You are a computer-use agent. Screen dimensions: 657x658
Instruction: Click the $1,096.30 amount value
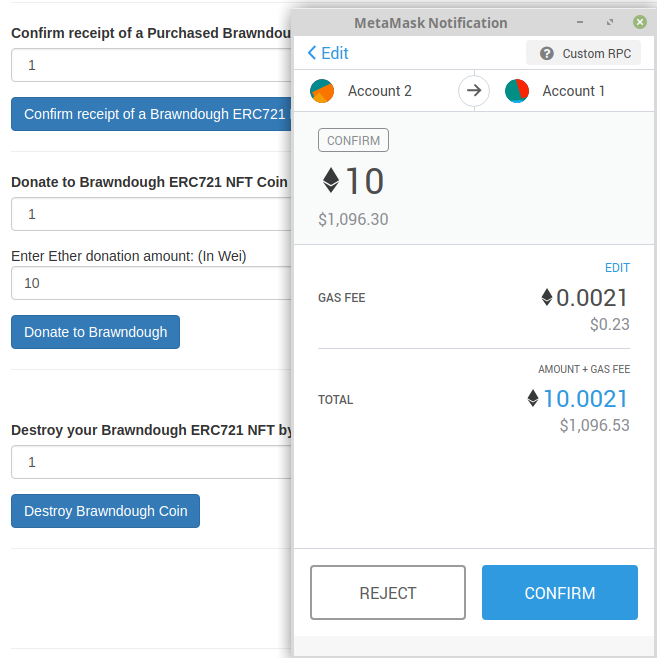coord(353,219)
